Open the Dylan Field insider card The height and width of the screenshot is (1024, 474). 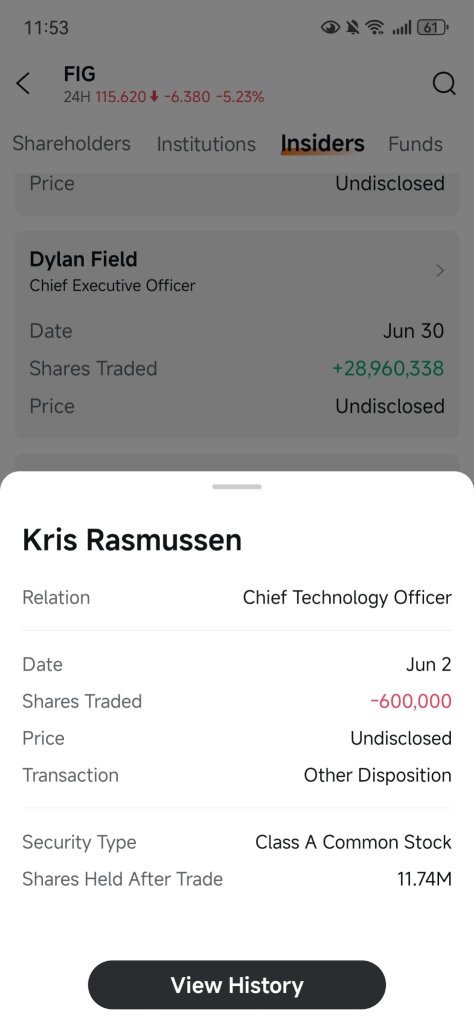coord(237,334)
